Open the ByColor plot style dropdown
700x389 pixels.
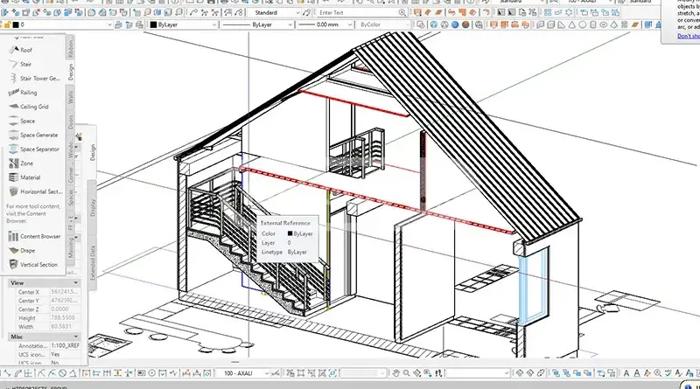click(407, 25)
